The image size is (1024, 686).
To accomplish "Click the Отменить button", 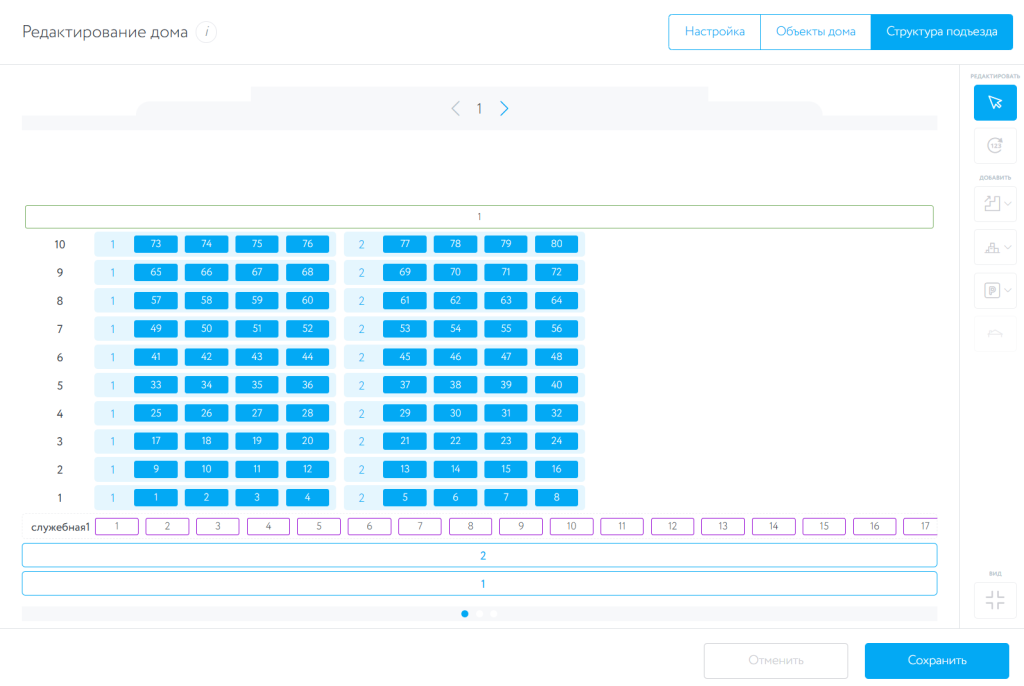I will (776, 660).
